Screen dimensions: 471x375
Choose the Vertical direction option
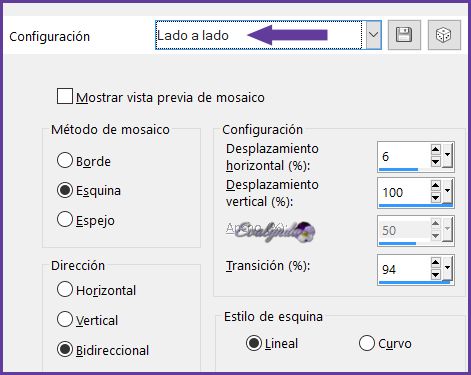point(65,319)
